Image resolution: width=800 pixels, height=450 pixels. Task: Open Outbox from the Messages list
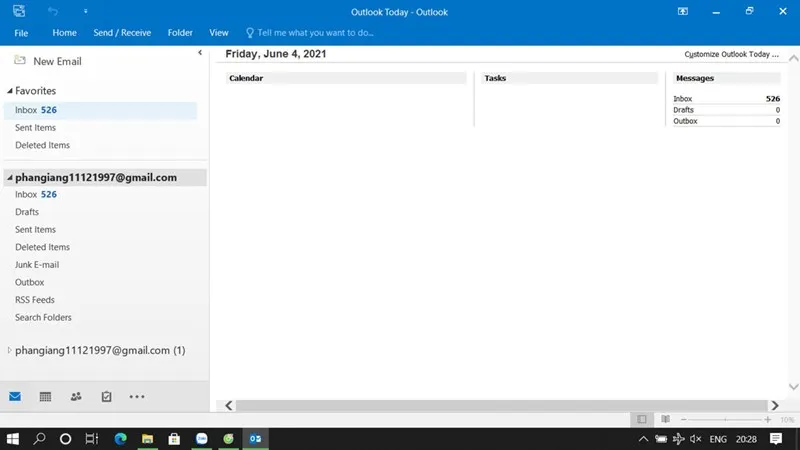[685, 121]
